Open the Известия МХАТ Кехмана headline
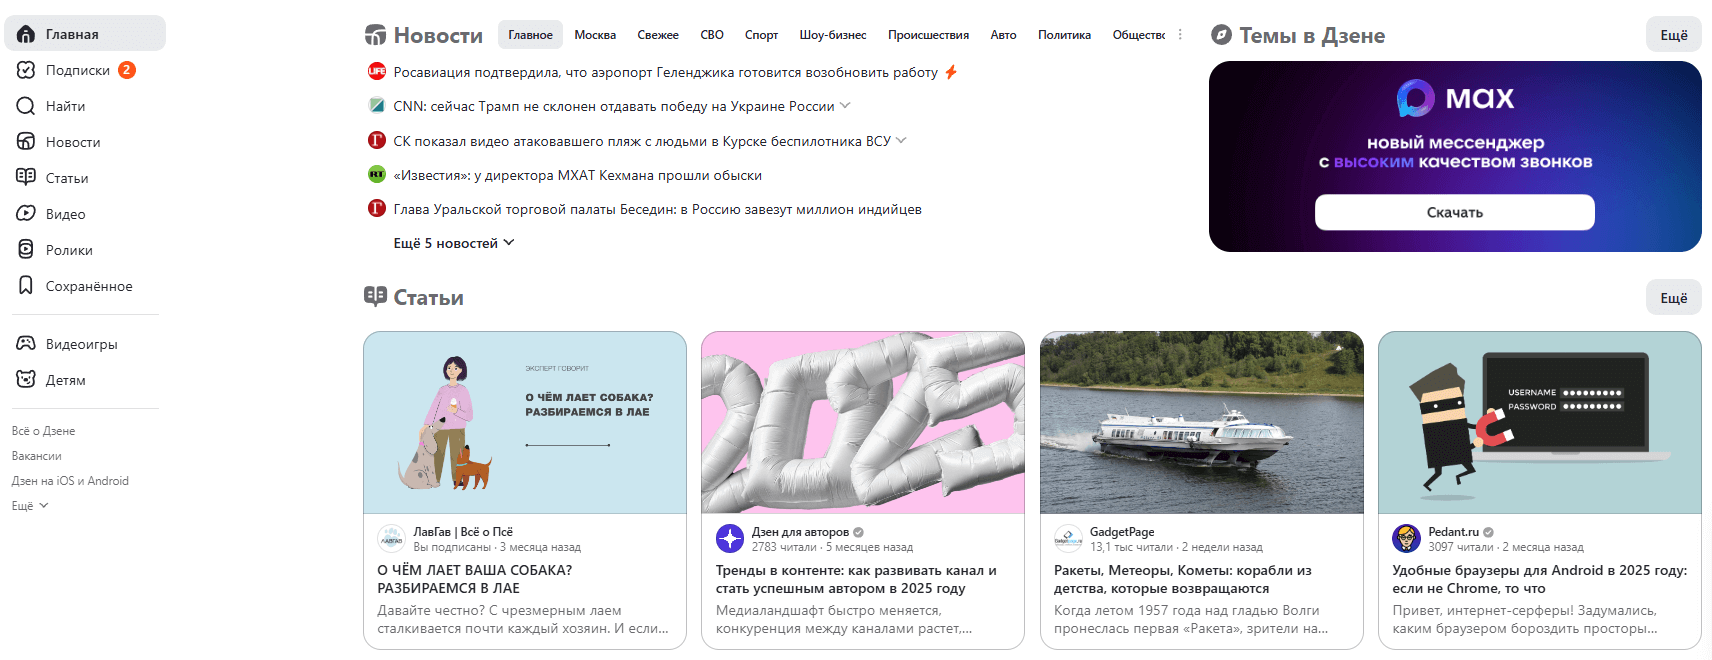The width and height of the screenshot is (1712, 660). 577,175
